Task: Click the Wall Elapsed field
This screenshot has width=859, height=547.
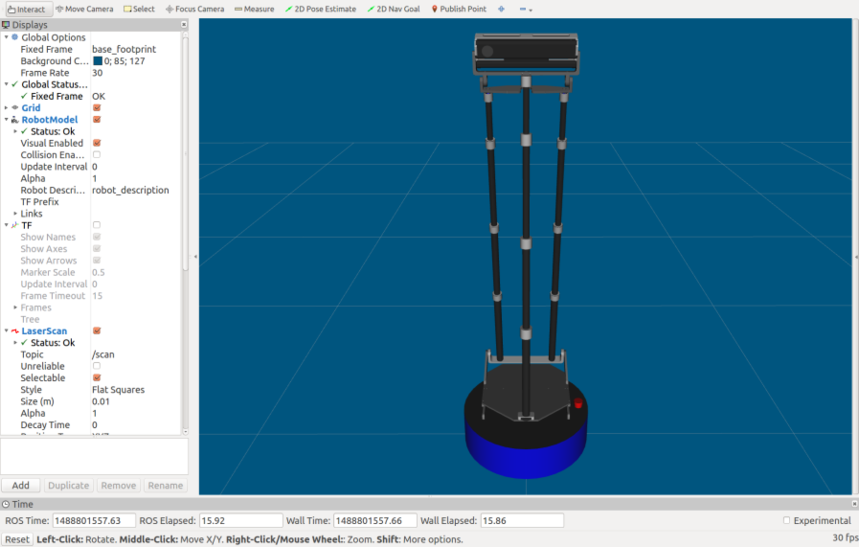Action: point(522,521)
